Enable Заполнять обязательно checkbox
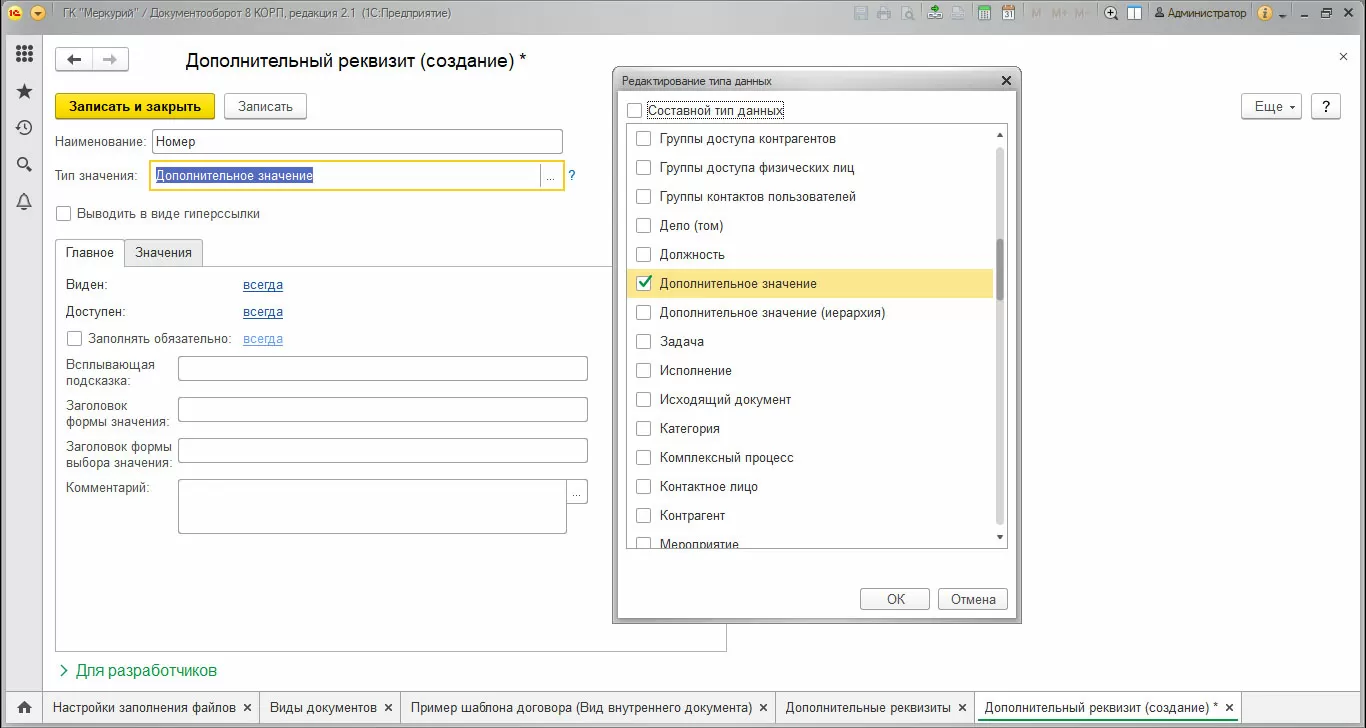The width and height of the screenshot is (1366, 728). (74, 339)
